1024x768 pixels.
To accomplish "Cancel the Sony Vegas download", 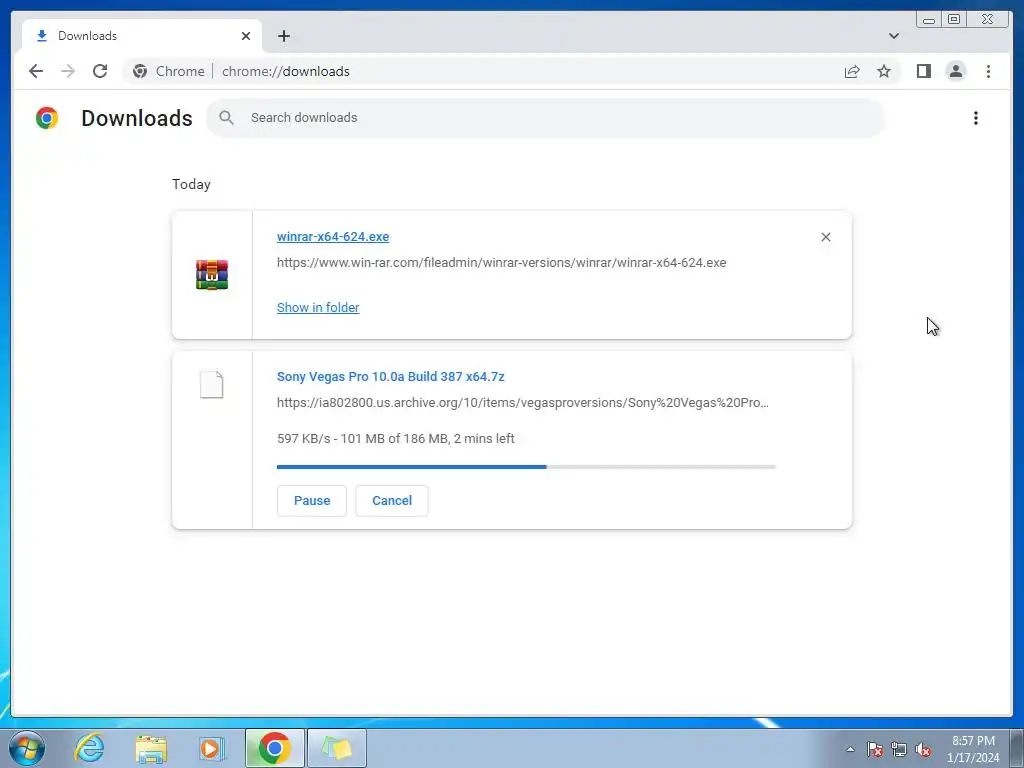I will [392, 501].
